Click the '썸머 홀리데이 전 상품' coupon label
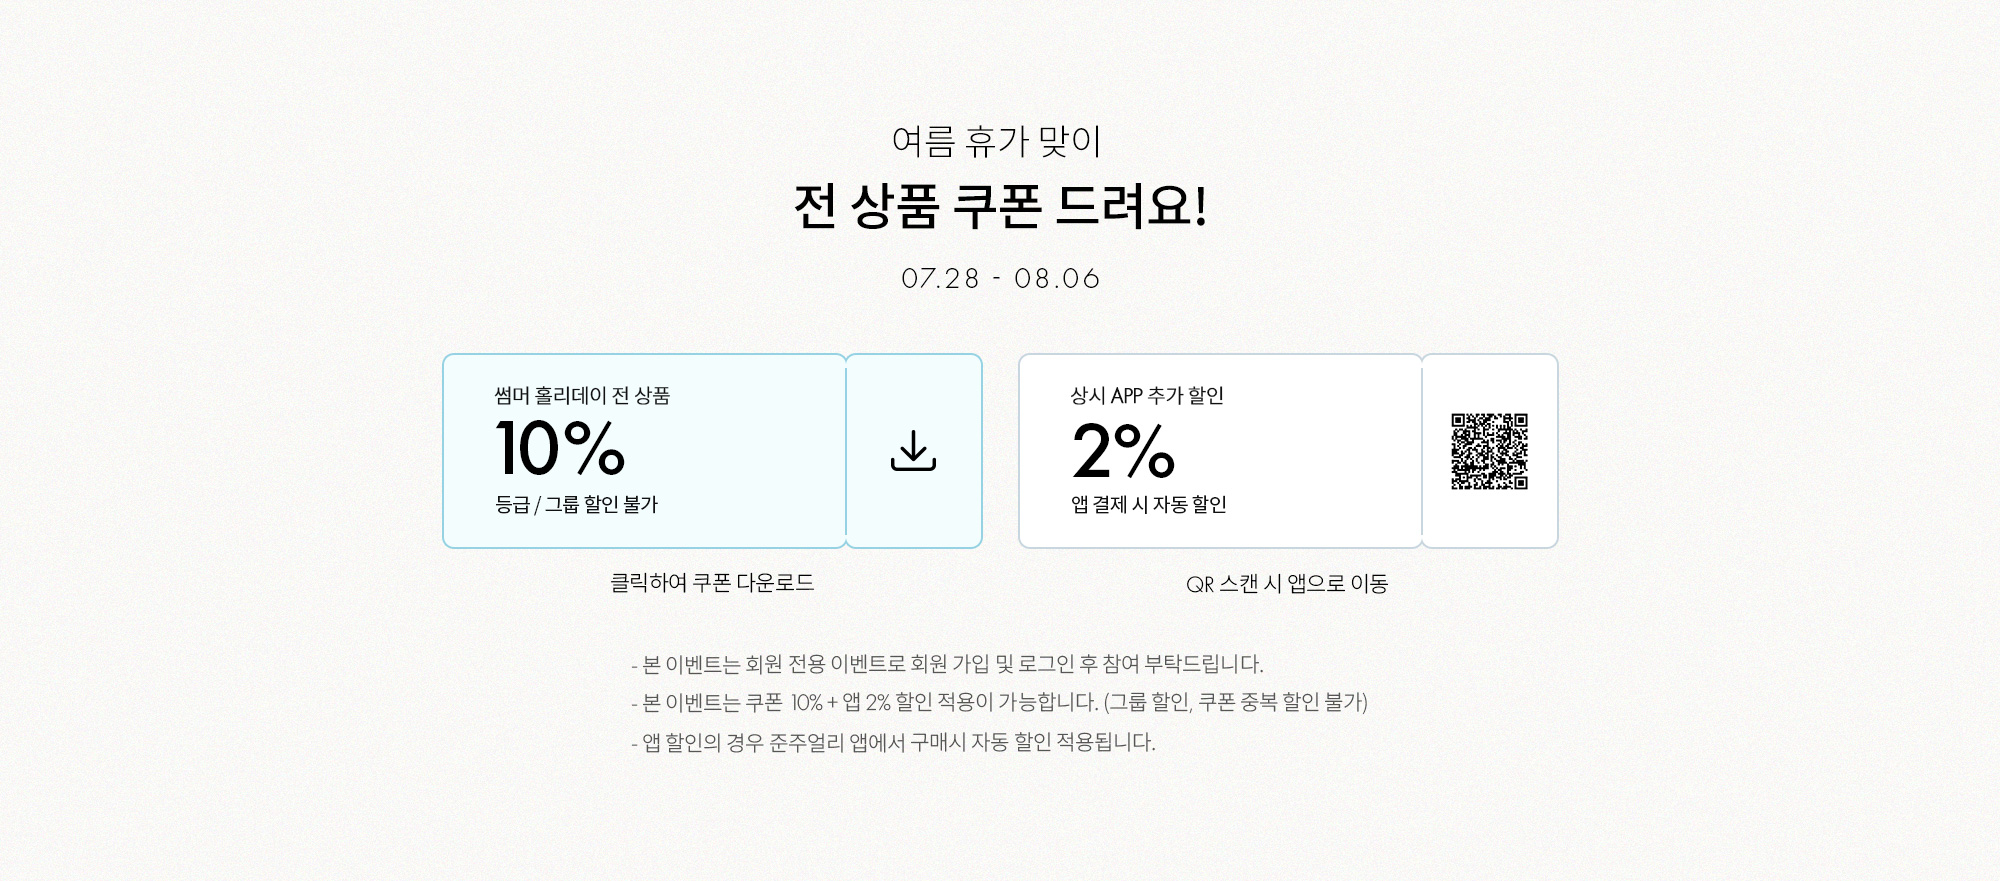This screenshot has height=881, width=2000. point(582,395)
